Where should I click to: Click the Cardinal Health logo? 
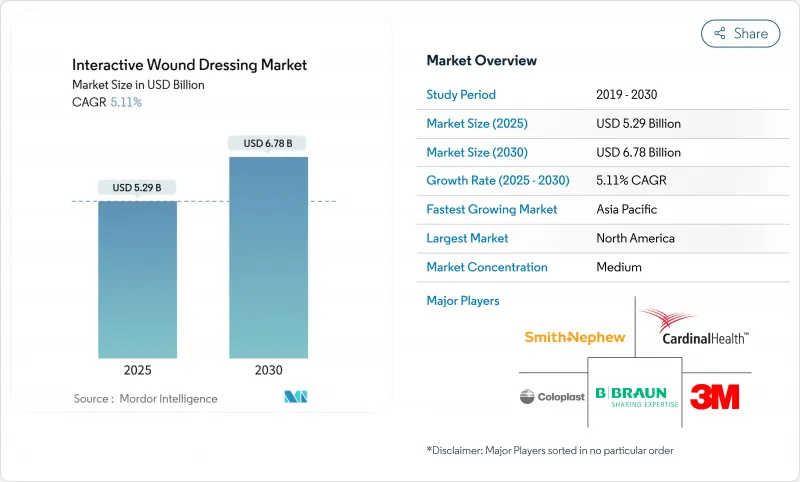(x=693, y=329)
